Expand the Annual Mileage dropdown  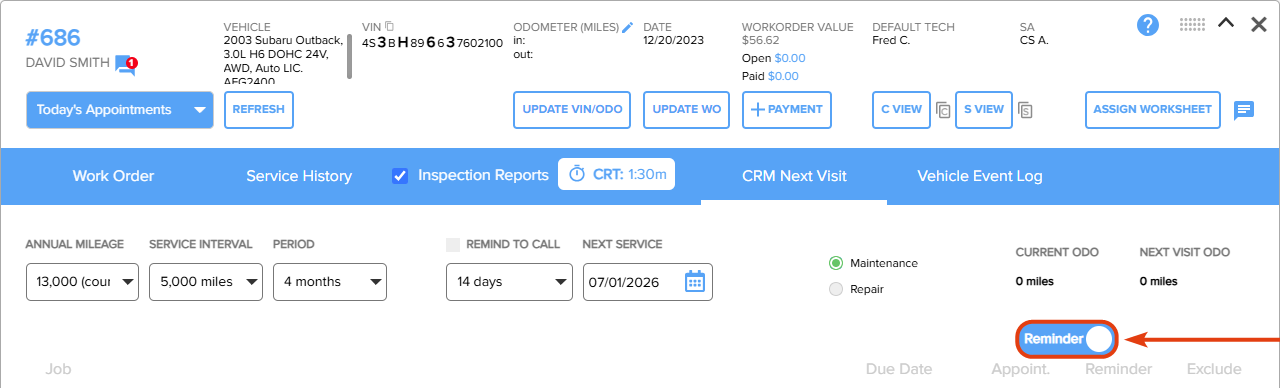[82, 282]
